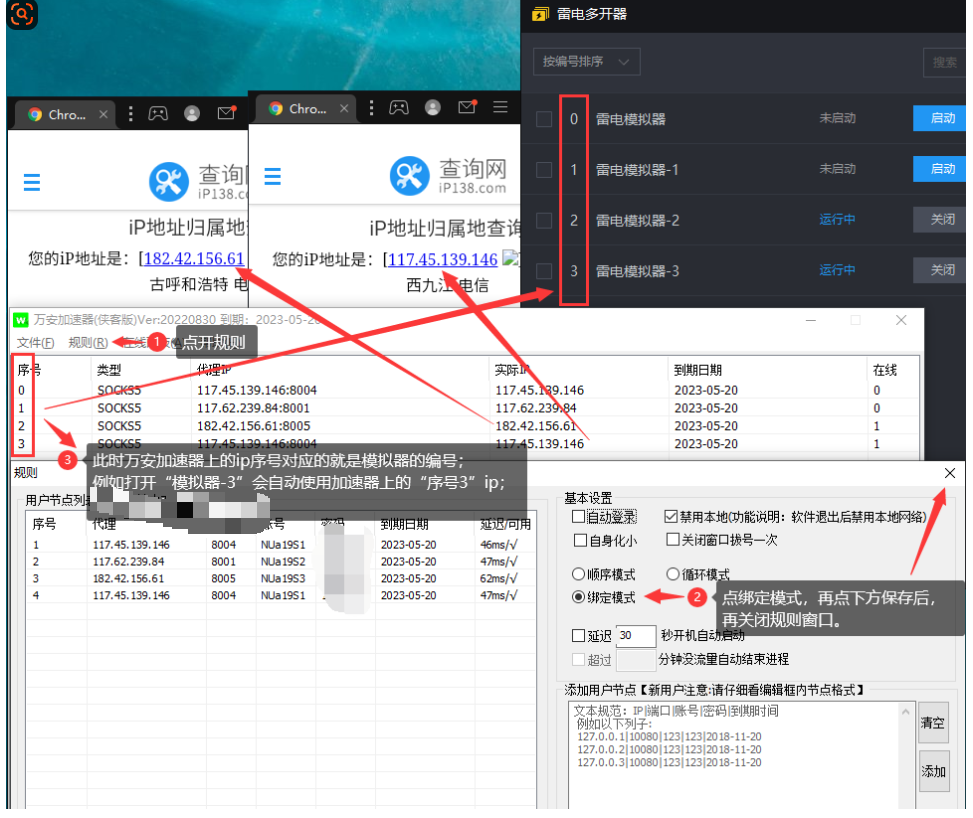Image resolution: width=973 pixels, height=818 pixels.
Task: Click the node format text area
Action: pyautogui.click(x=735, y=755)
